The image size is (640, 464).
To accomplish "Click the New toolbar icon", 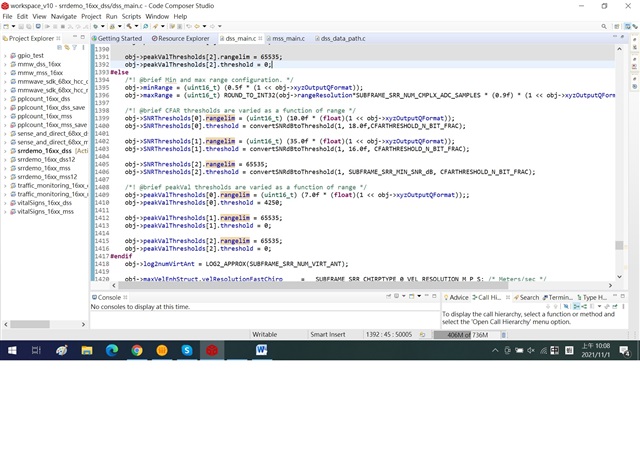I will (6, 26).
